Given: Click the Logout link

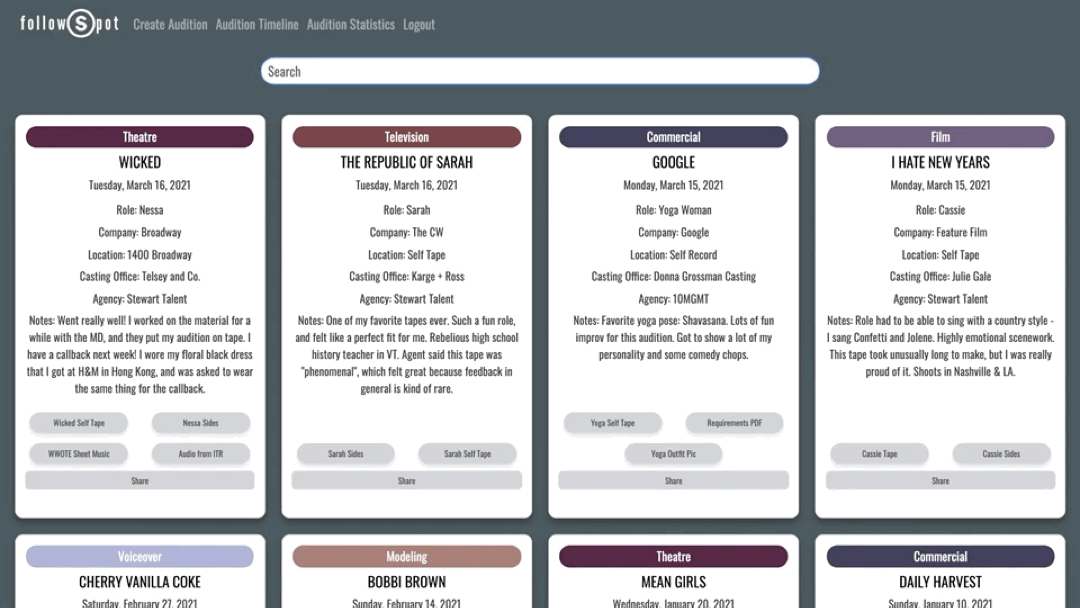Looking at the screenshot, I should pos(419,25).
